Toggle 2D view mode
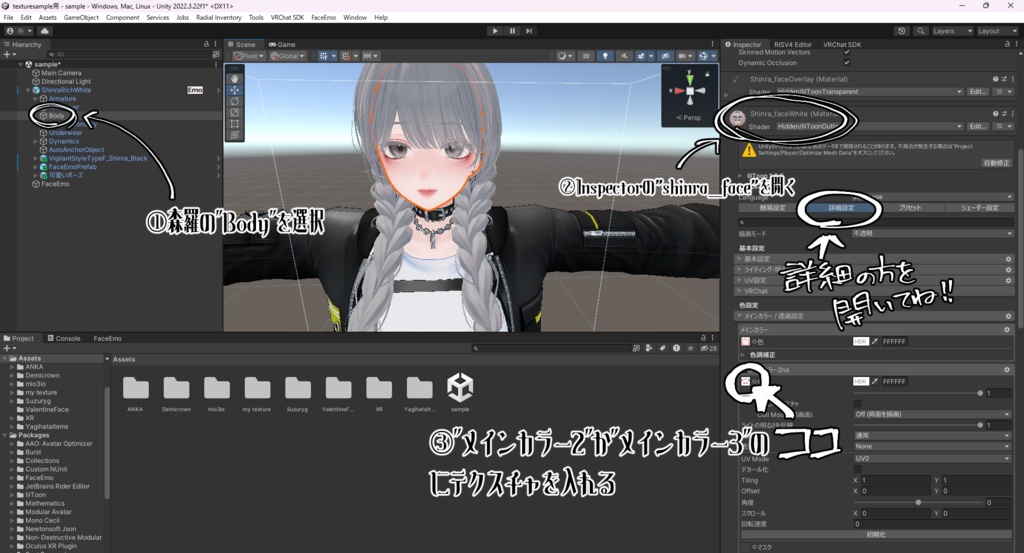The height and width of the screenshot is (553, 1024). click(x=586, y=56)
